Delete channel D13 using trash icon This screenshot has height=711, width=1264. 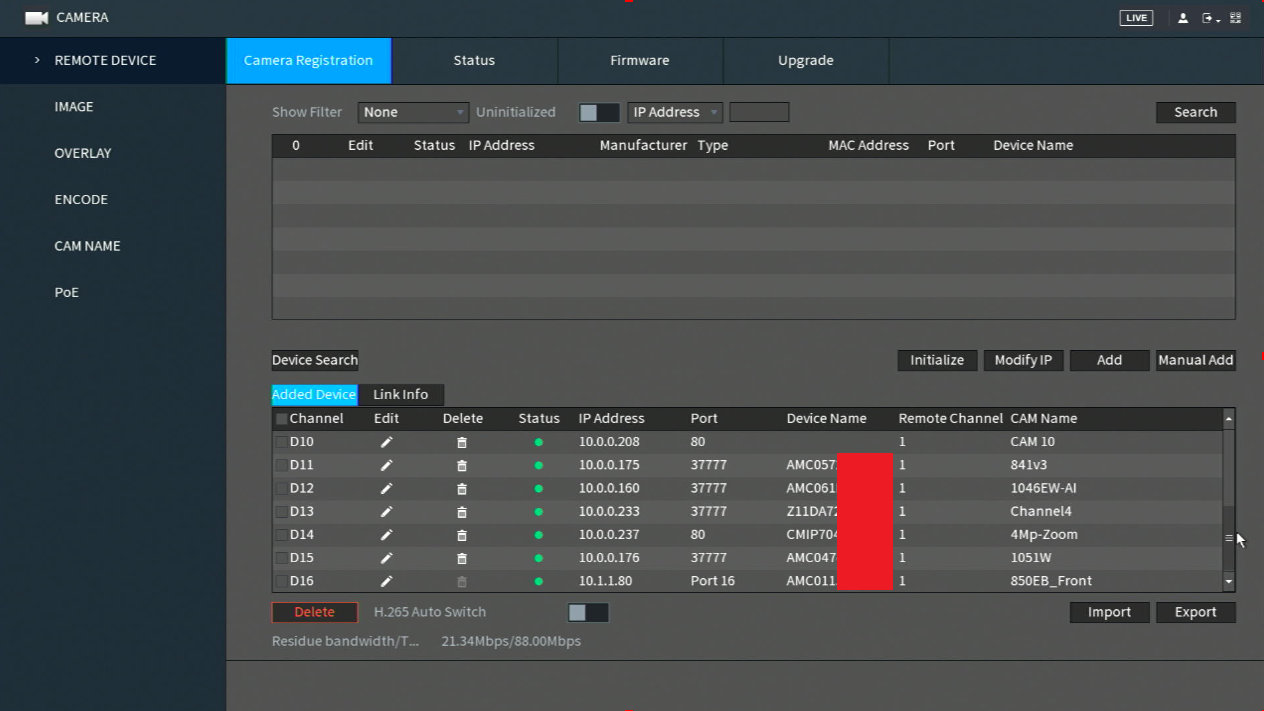(461, 512)
